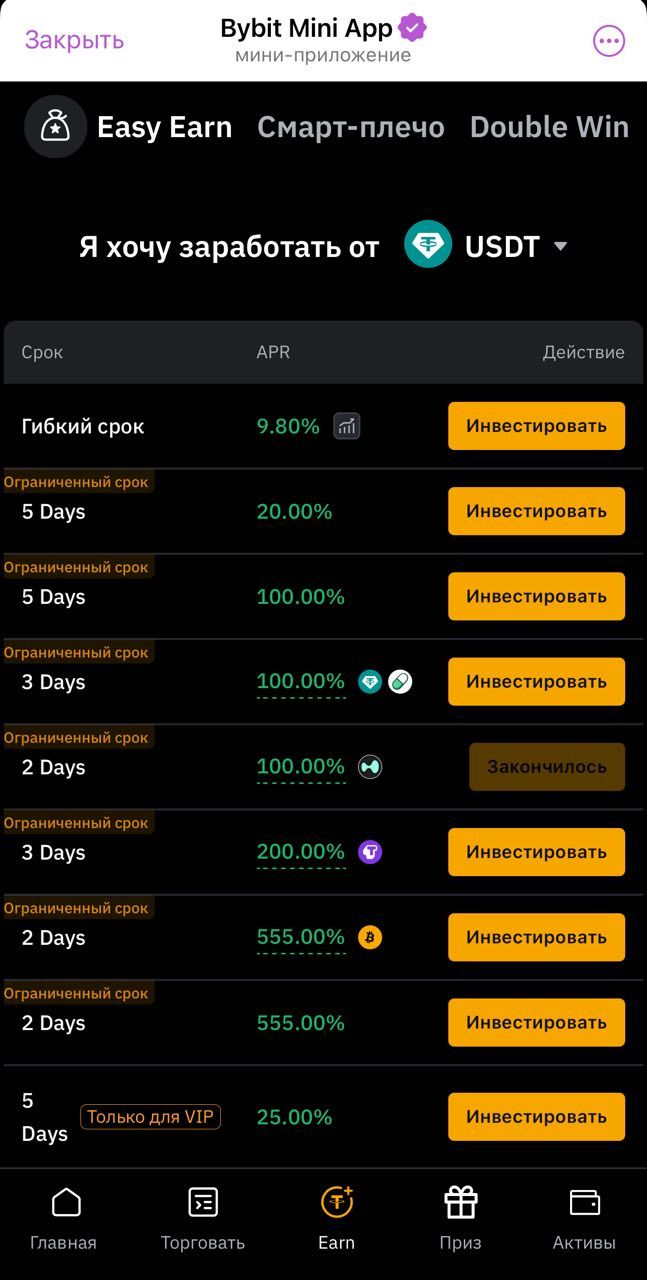Select the Торговать trading icon
This screenshot has height=1280, width=647.
pyautogui.click(x=201, y=1204)
